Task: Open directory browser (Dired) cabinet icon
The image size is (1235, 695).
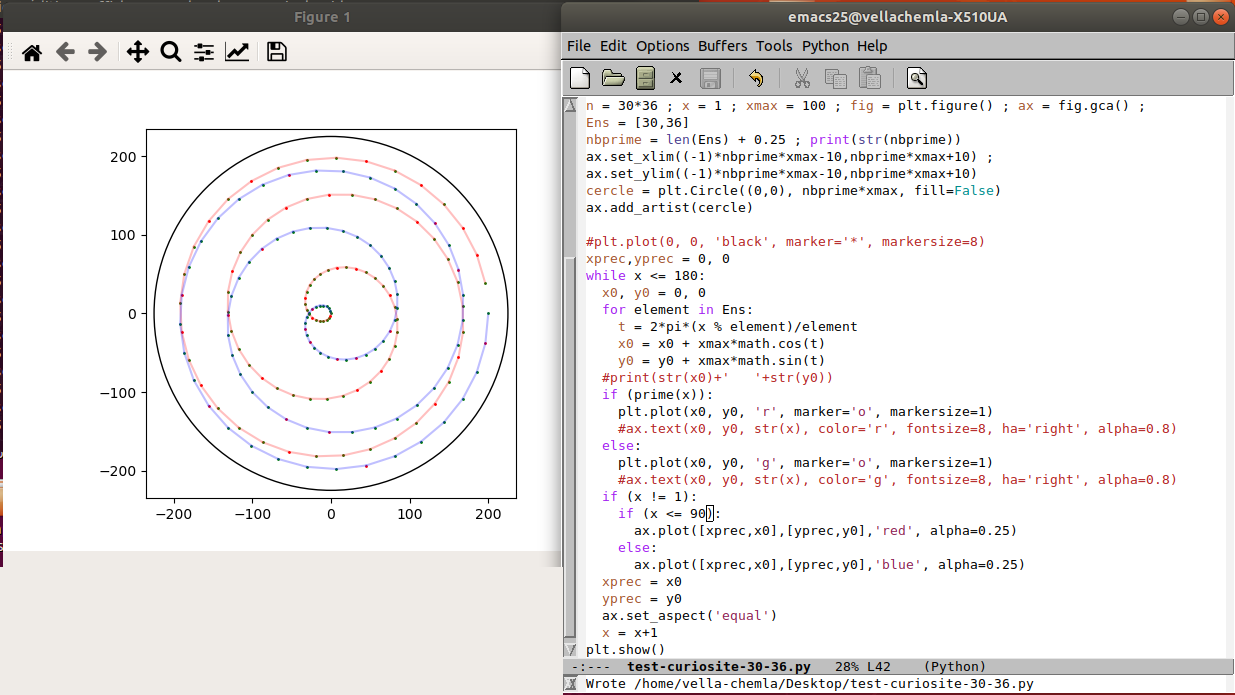Action: pyautogui.click(x=645, y=78)
